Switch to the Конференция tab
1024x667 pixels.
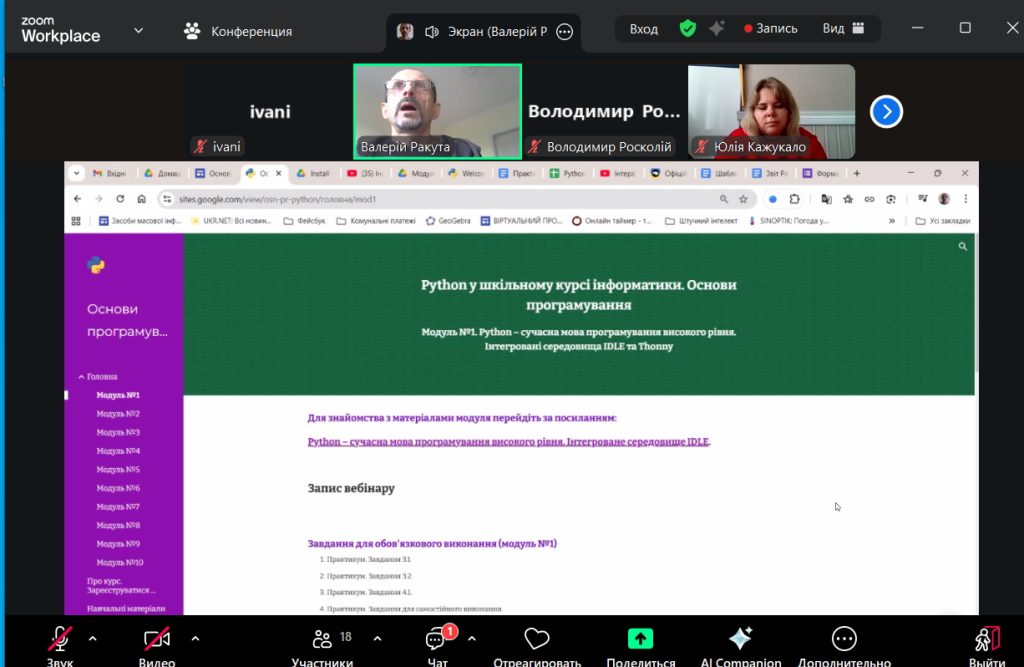[x=238, y=31]
